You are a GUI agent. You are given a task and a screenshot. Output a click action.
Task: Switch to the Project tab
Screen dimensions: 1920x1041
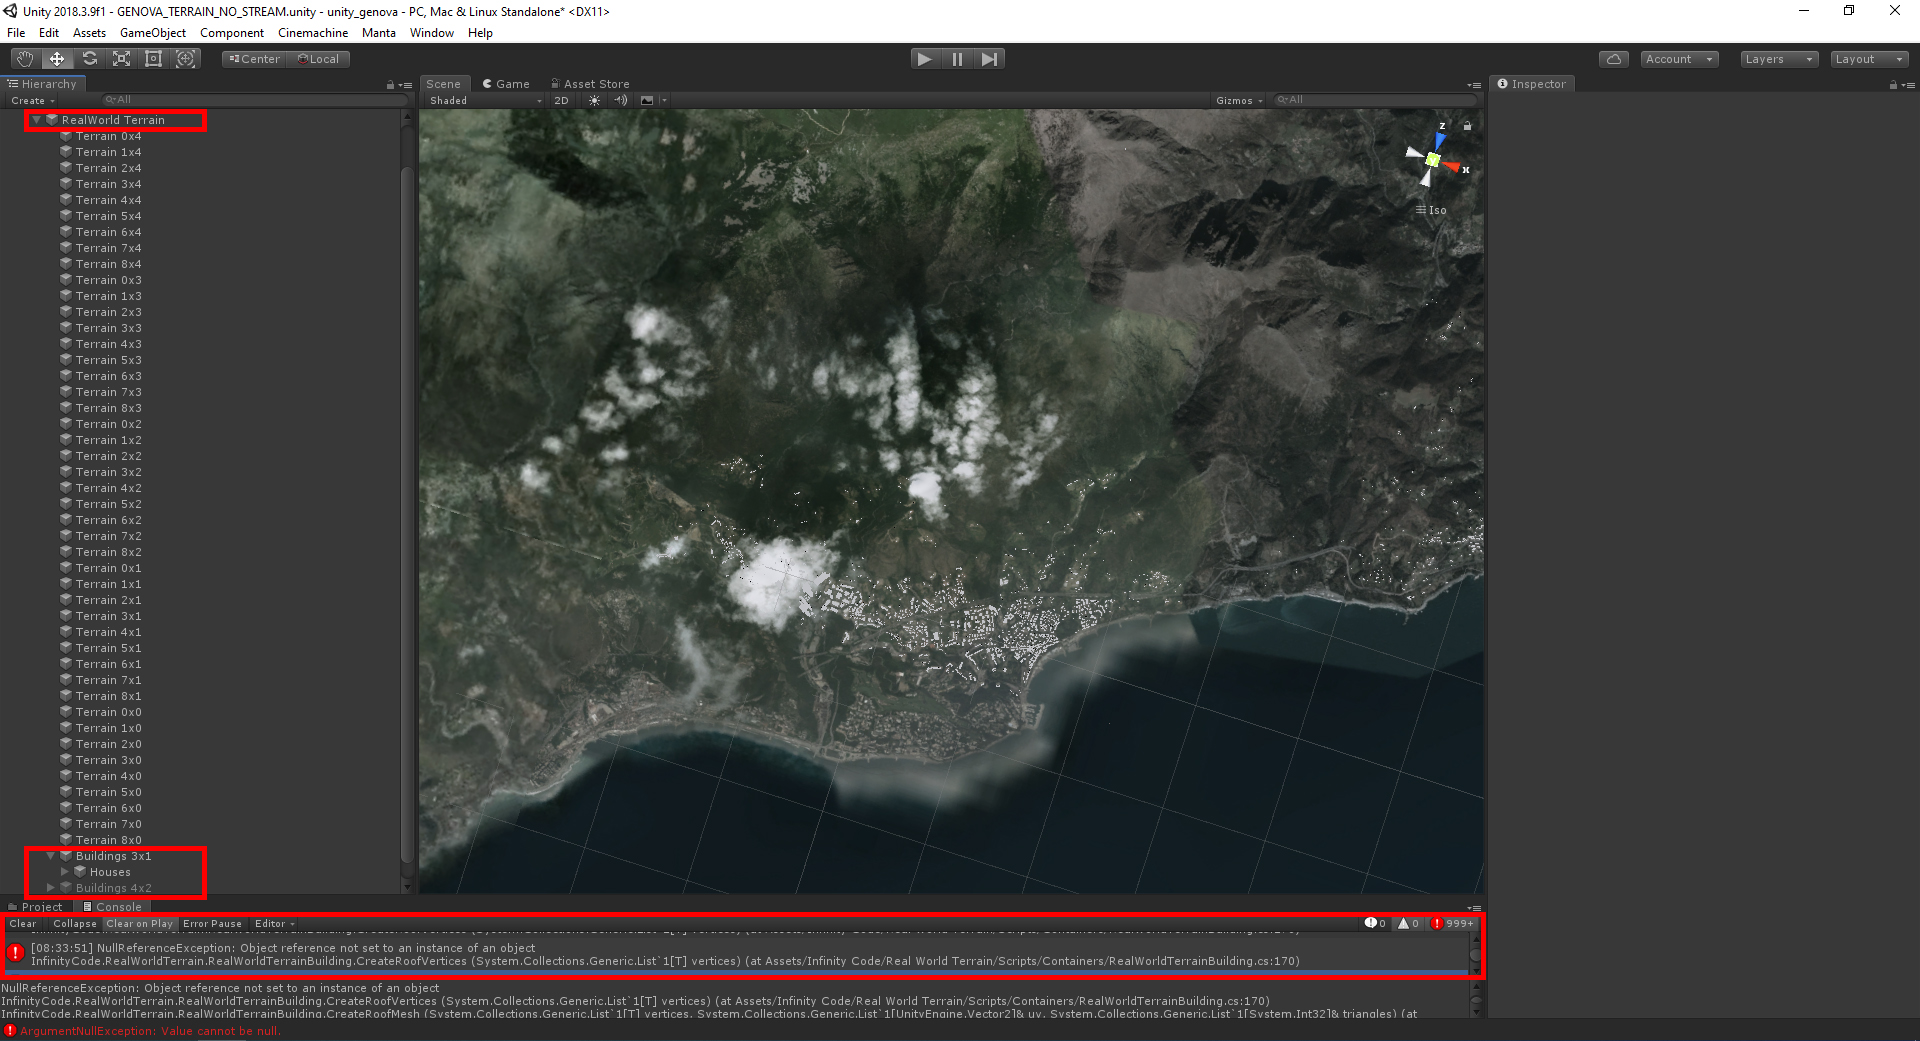coord(36,907)
